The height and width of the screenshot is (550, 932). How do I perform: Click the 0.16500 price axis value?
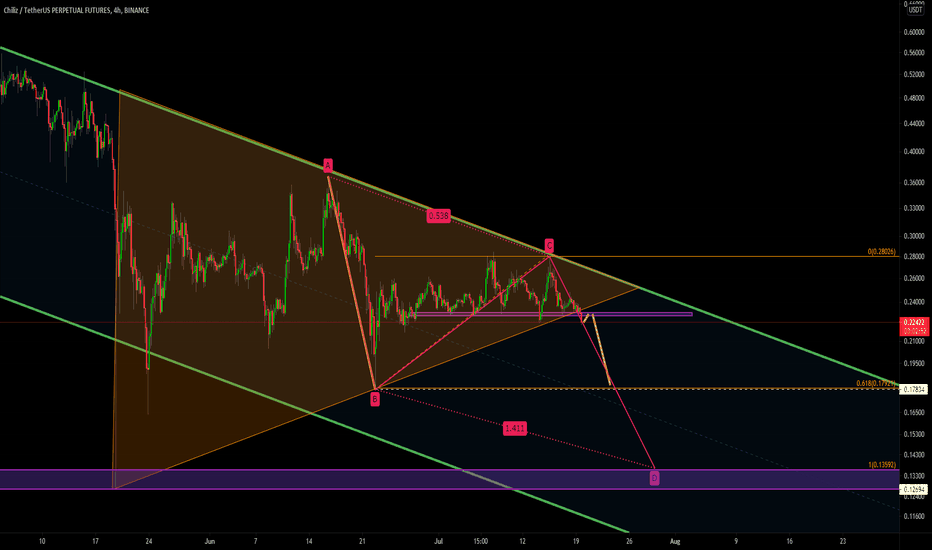coord(914,412)
